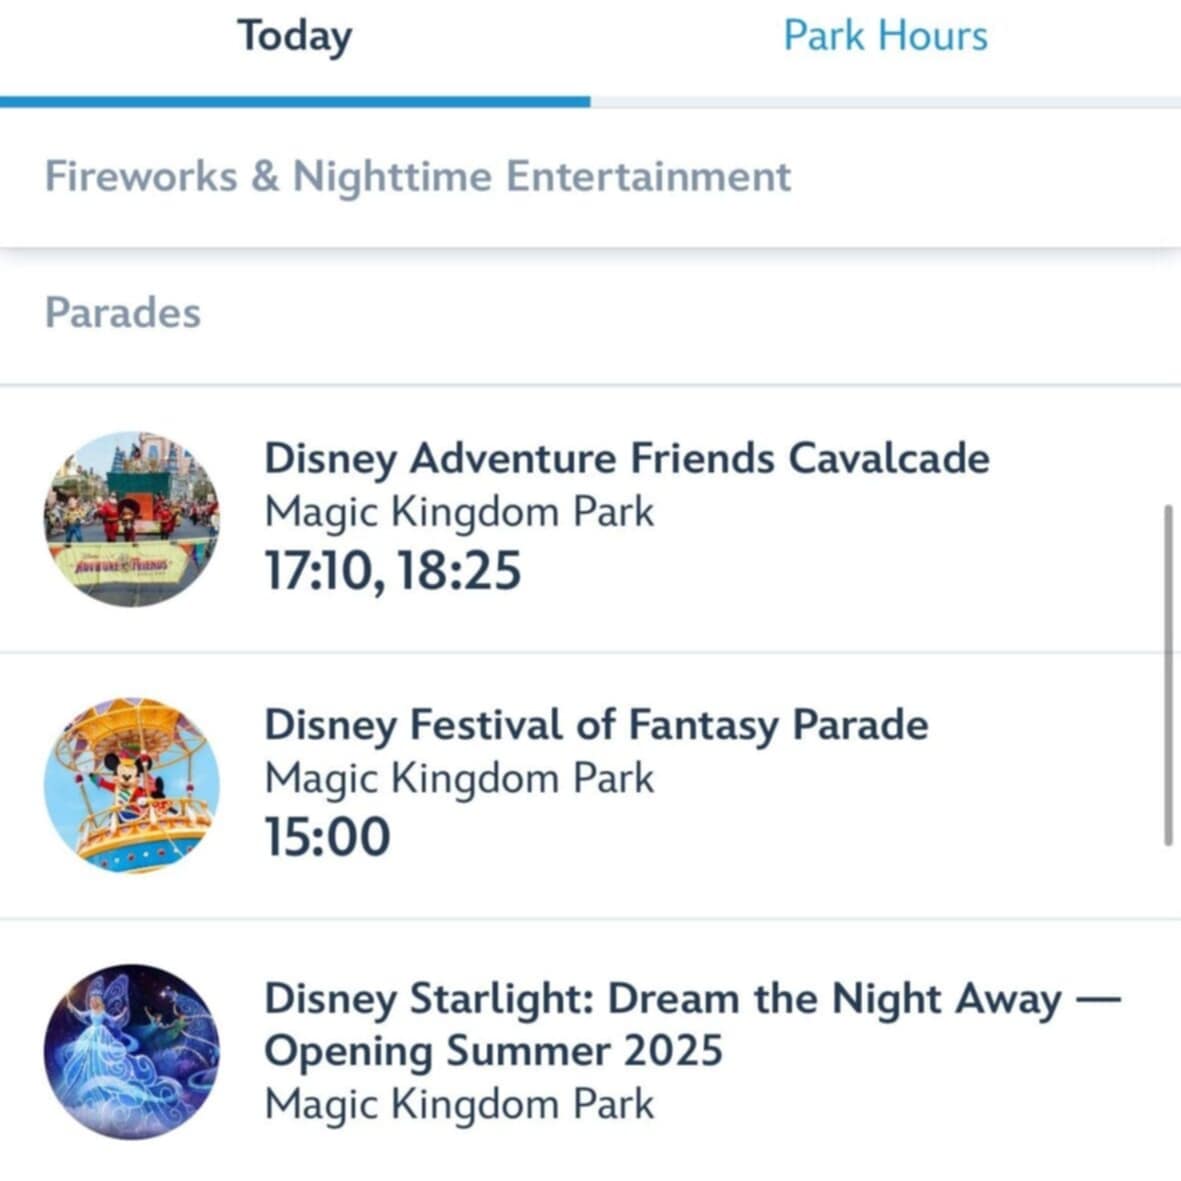Collapse the Parades section header
The image size is (1181, 1181).
coord(123,313)
